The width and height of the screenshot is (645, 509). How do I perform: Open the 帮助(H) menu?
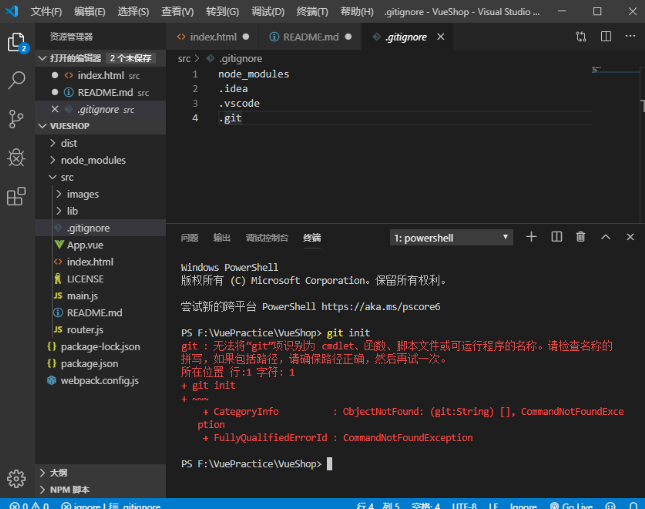[357, 12]
